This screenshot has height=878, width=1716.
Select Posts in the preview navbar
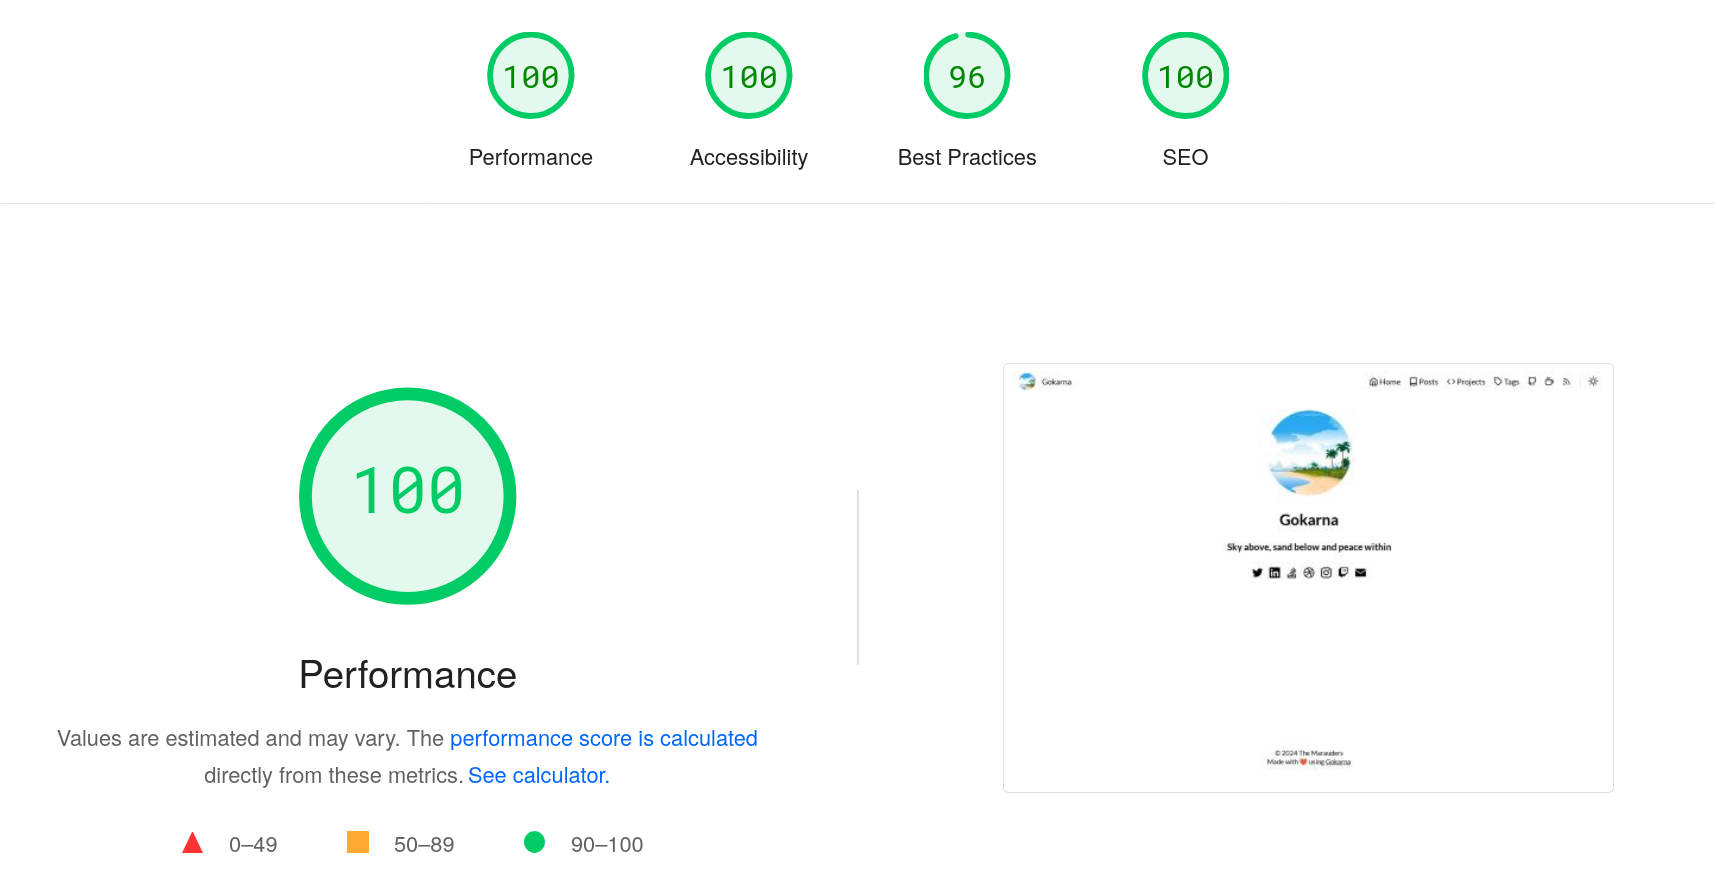click(x=1424, y=382)
